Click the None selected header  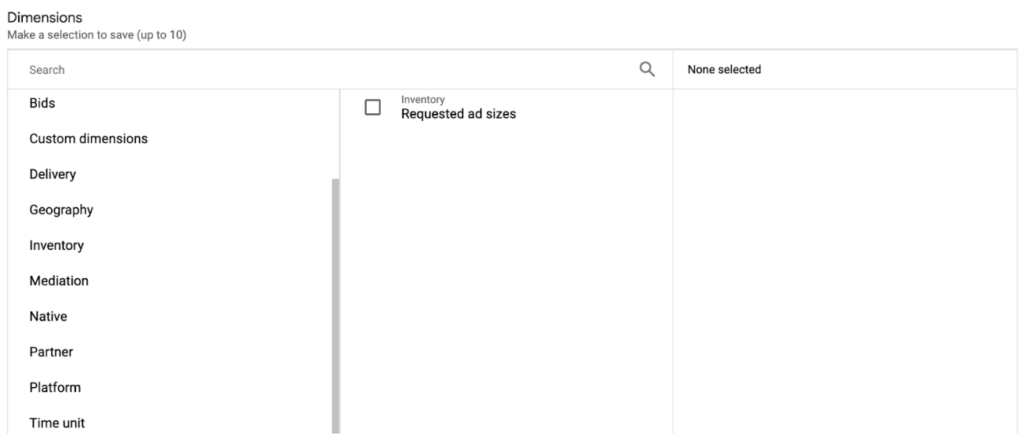tap(724, 70)
